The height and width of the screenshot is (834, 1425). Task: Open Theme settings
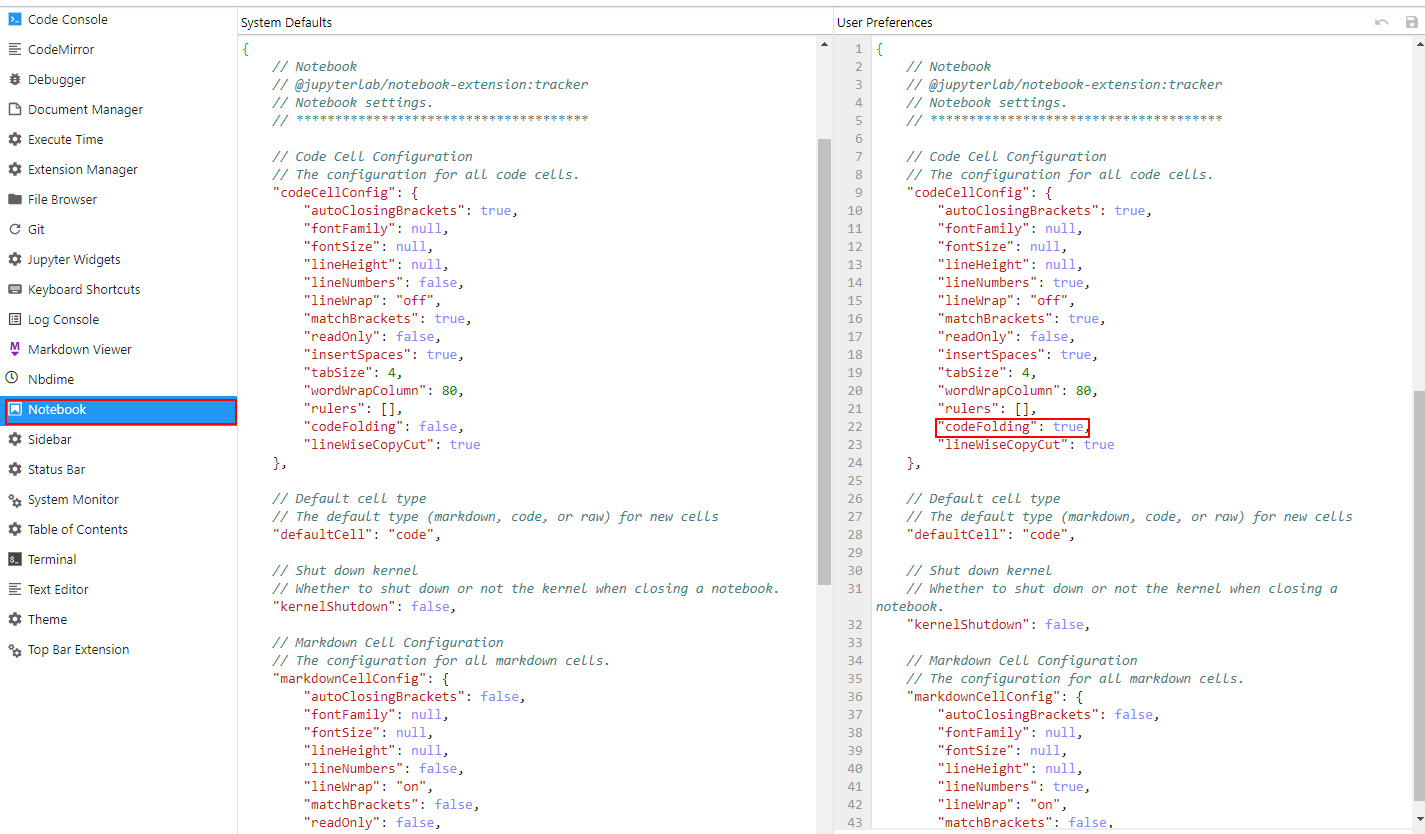coord(17,619)
